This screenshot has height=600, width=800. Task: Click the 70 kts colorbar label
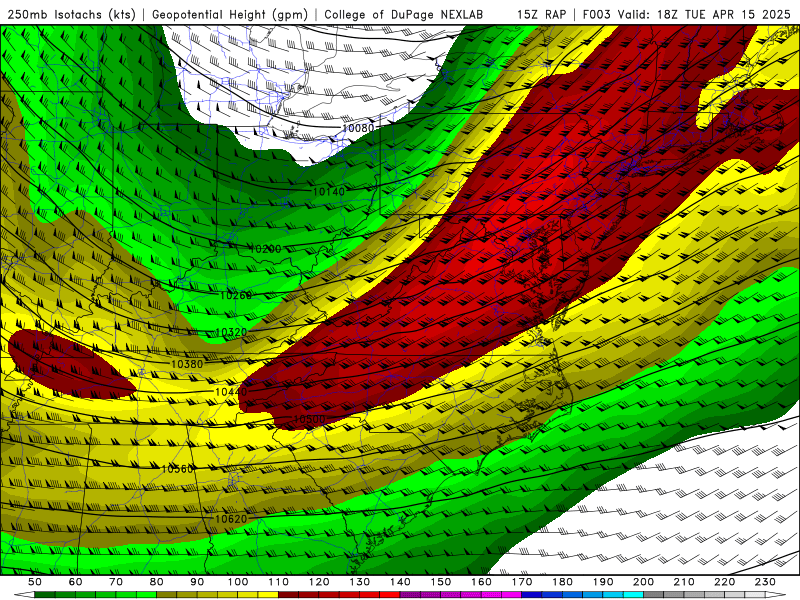[x=116, y=582]
